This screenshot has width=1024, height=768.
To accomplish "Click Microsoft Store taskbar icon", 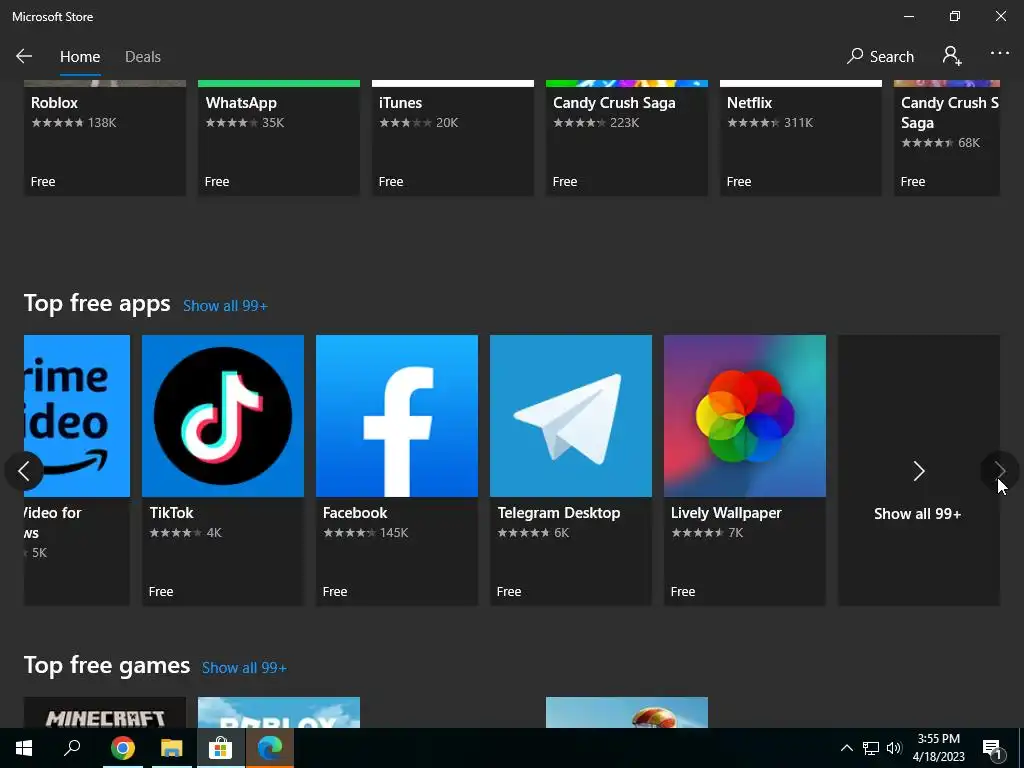I will (x=221, y=748).
